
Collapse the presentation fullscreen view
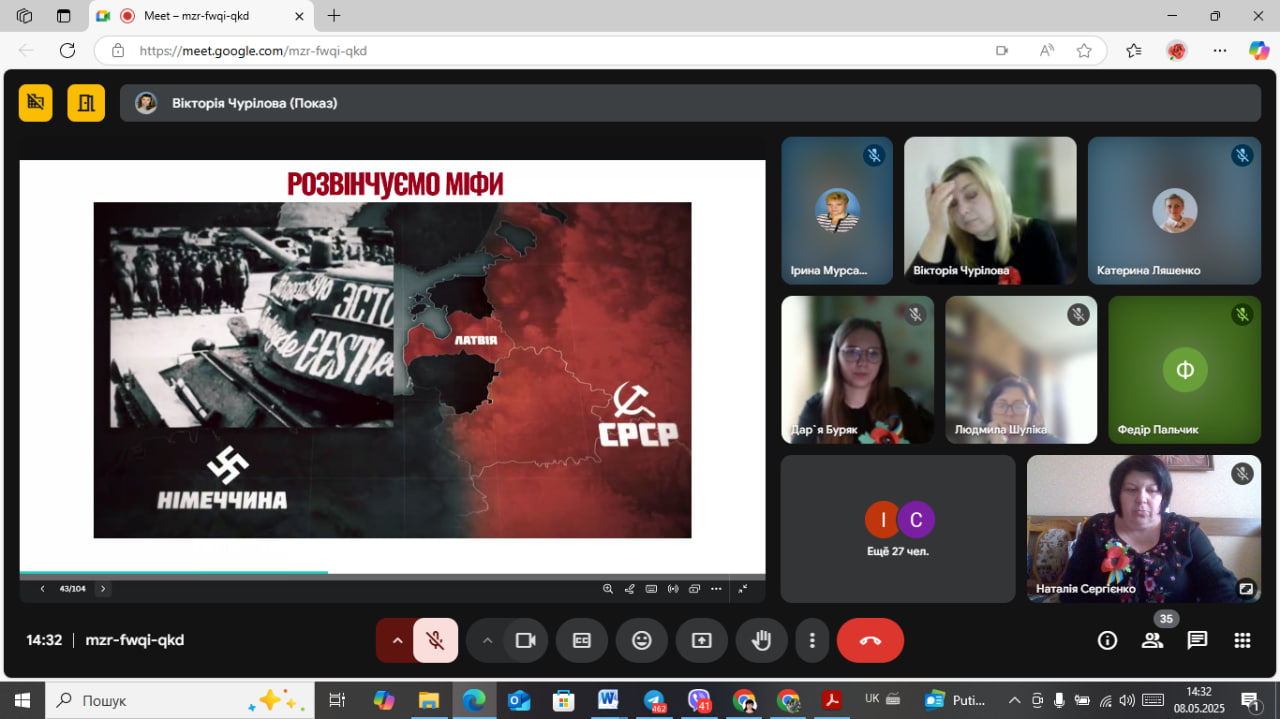click(743, 589)
